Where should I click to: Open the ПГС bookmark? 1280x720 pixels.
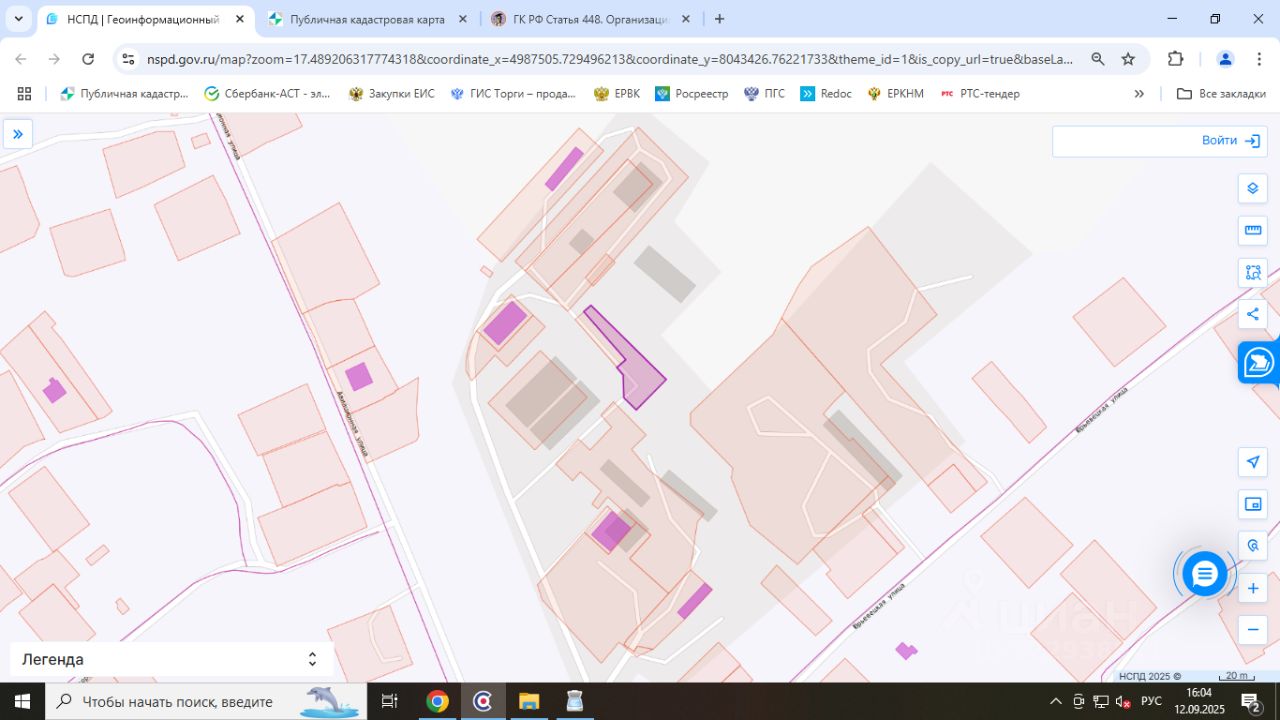pyautogui.click(x=764, y=93)
